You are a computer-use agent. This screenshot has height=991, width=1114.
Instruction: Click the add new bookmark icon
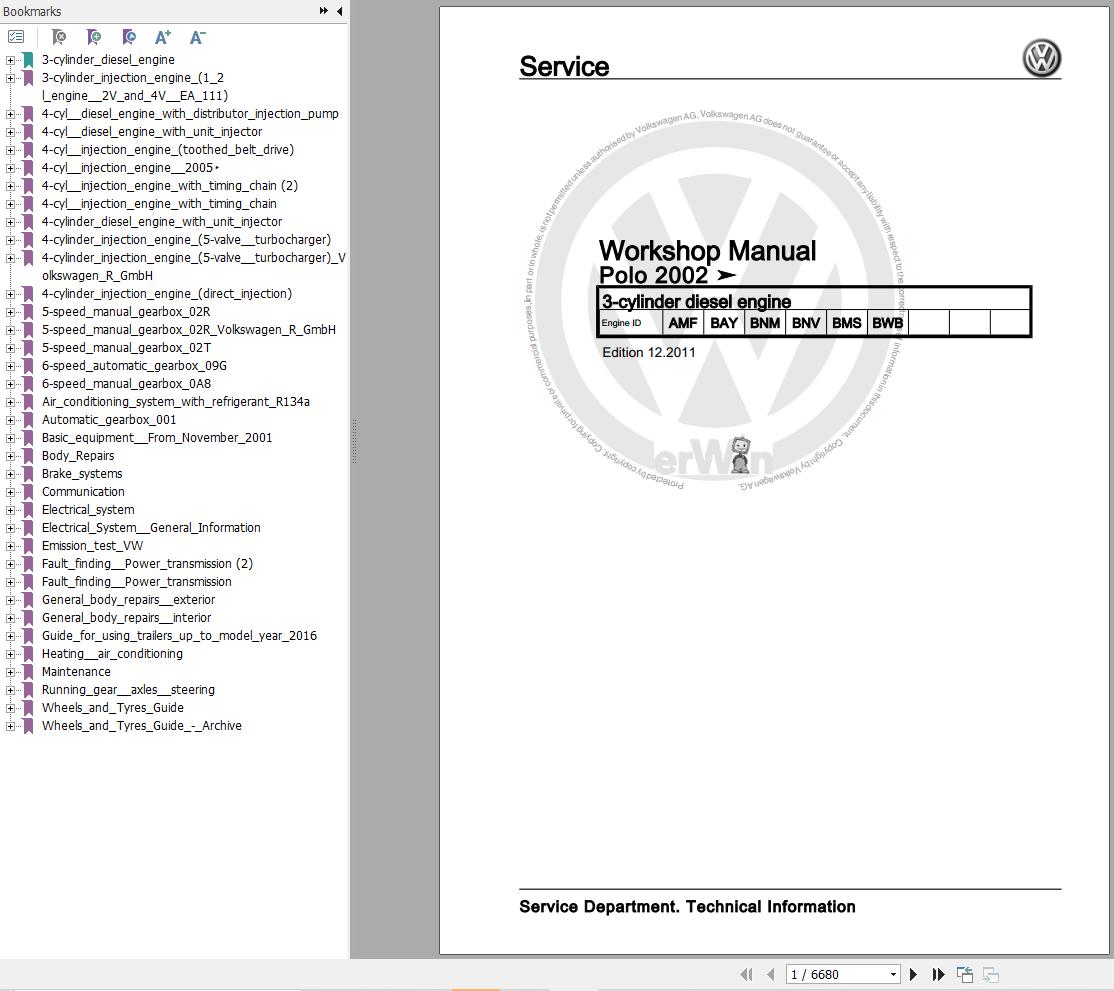coord(94,36)
